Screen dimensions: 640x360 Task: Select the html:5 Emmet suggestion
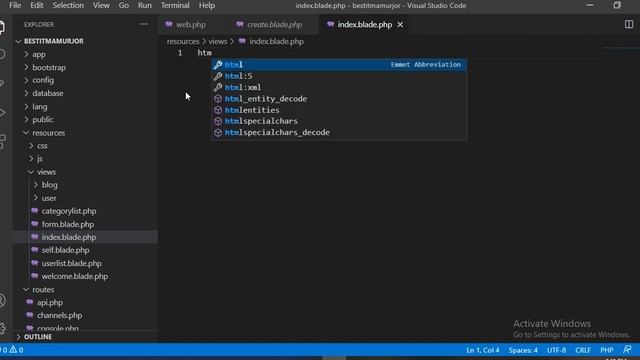(x=339, y=76)
